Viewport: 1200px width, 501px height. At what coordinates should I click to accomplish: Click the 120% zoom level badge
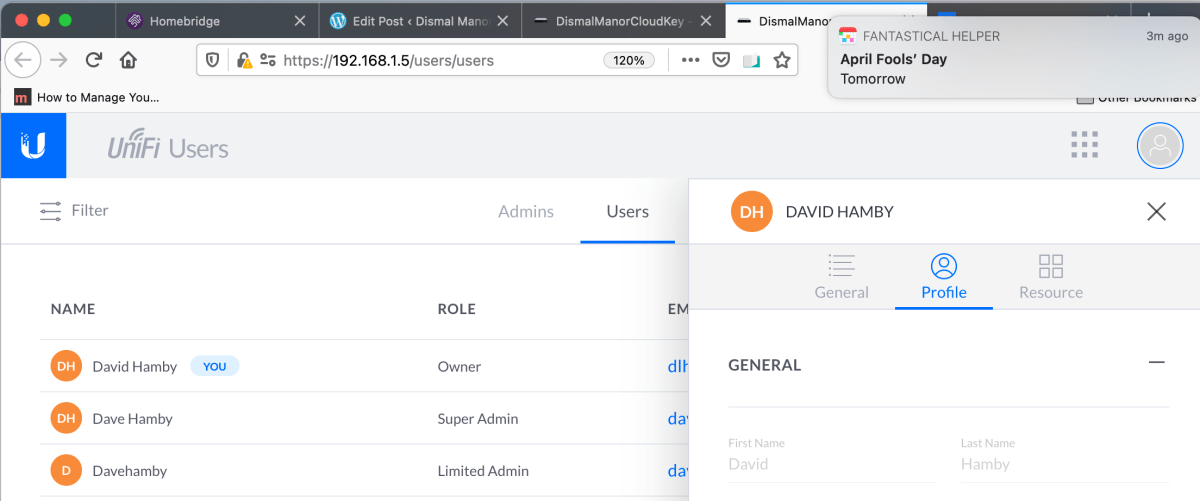coord(628,60)
